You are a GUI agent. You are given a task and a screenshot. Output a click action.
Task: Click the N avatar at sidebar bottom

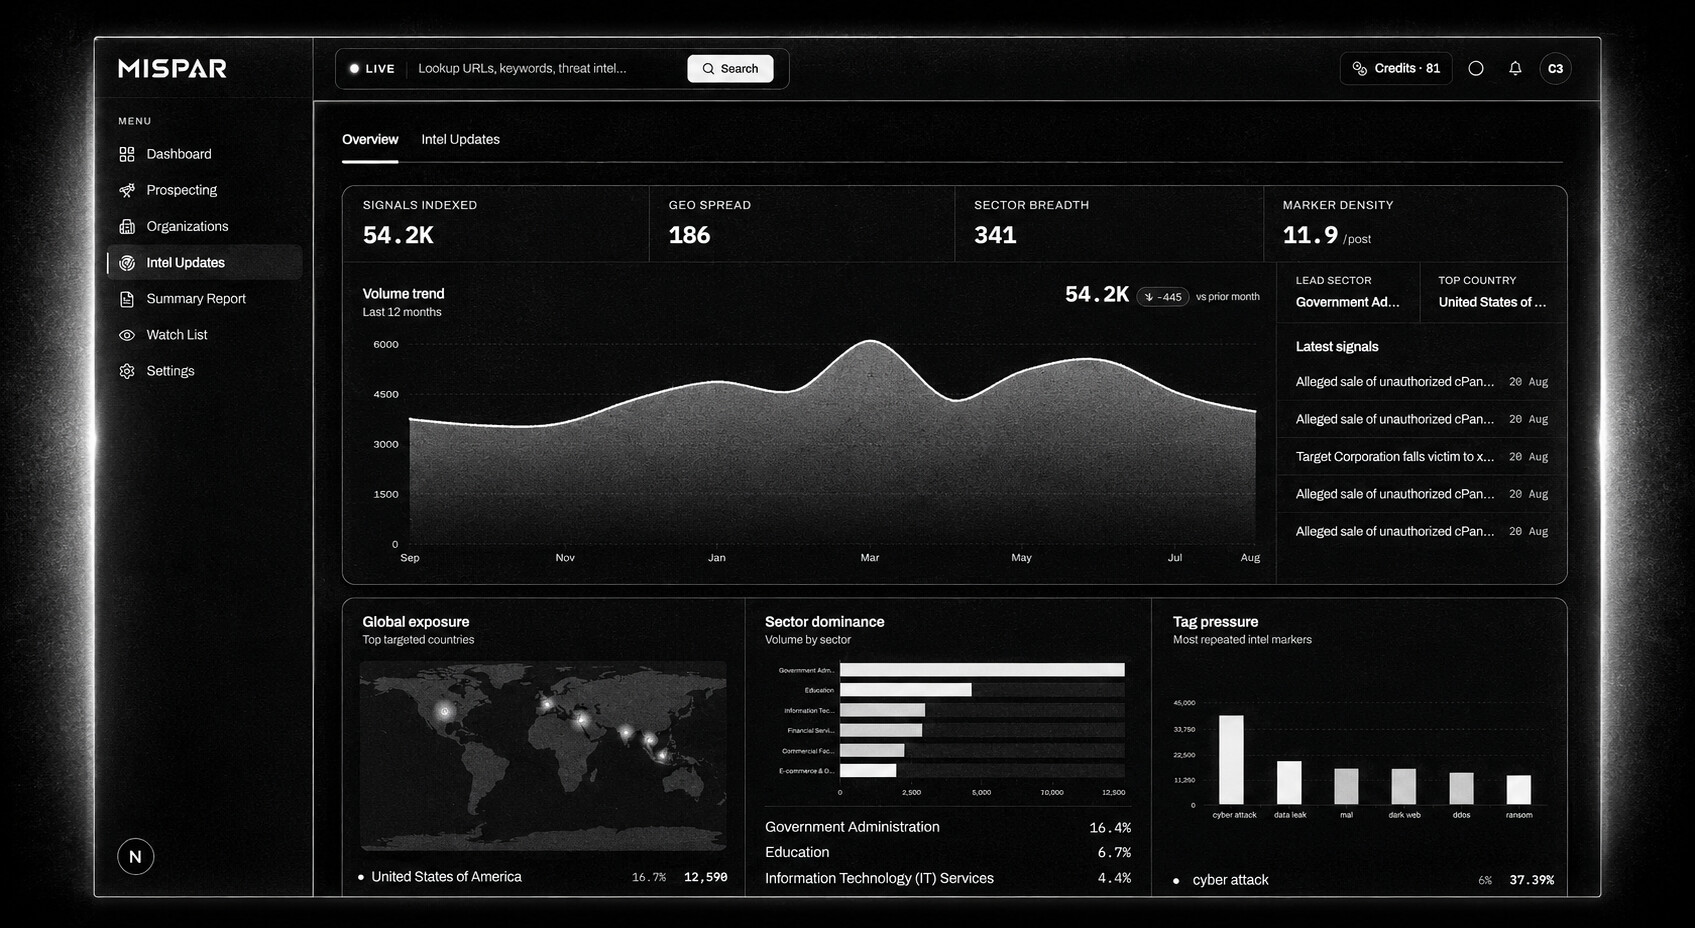(x=135, y=856)
